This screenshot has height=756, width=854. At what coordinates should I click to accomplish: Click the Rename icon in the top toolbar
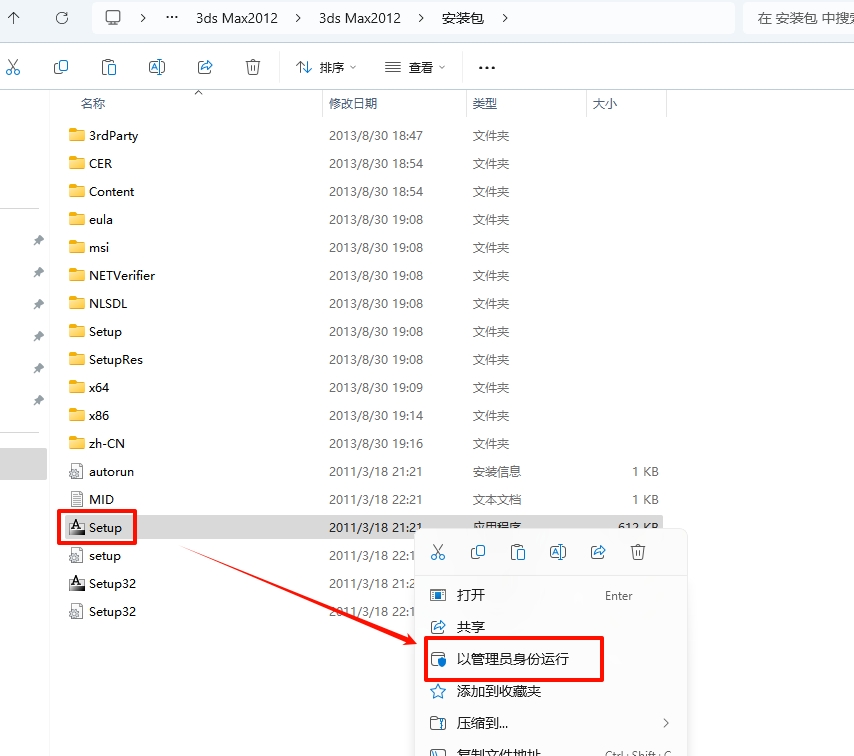157,67
